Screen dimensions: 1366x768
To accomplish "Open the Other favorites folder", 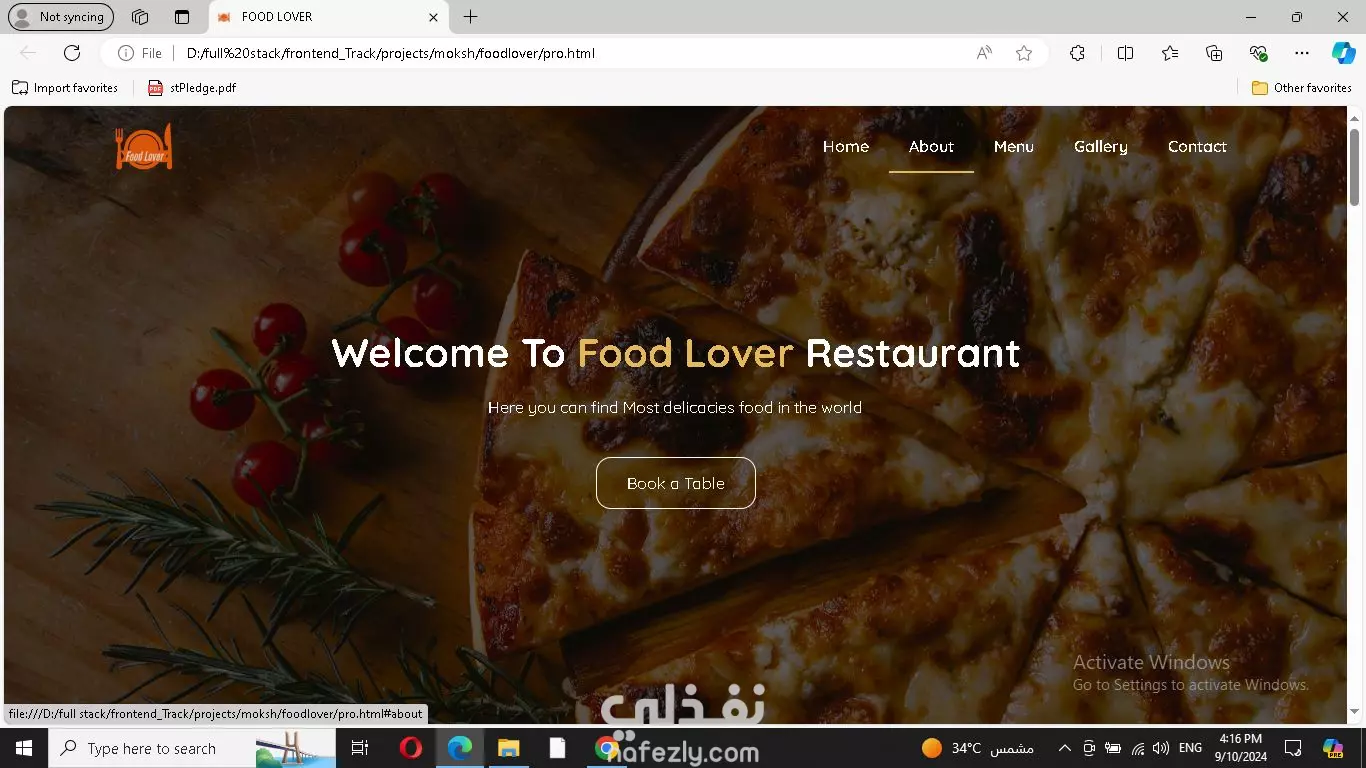I will [1302, 88].
